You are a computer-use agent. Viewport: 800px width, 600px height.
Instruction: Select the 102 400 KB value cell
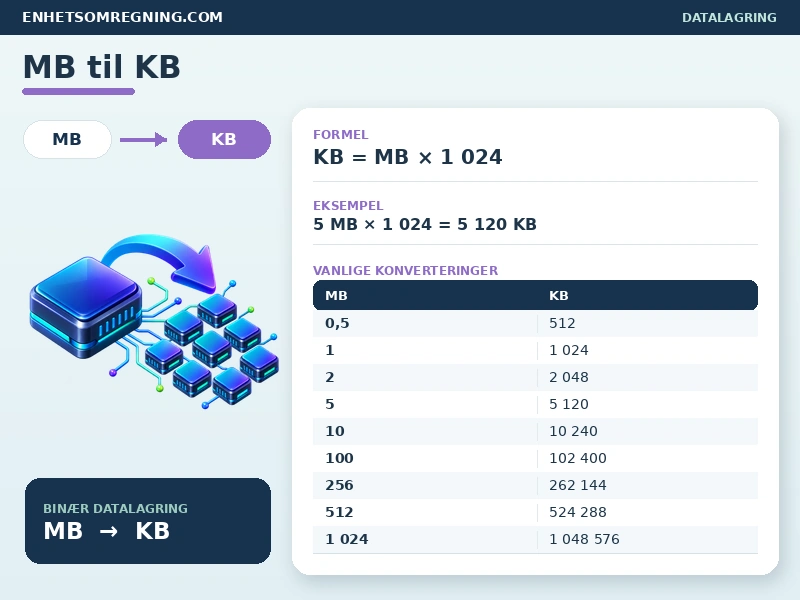[x=648, y=459]
